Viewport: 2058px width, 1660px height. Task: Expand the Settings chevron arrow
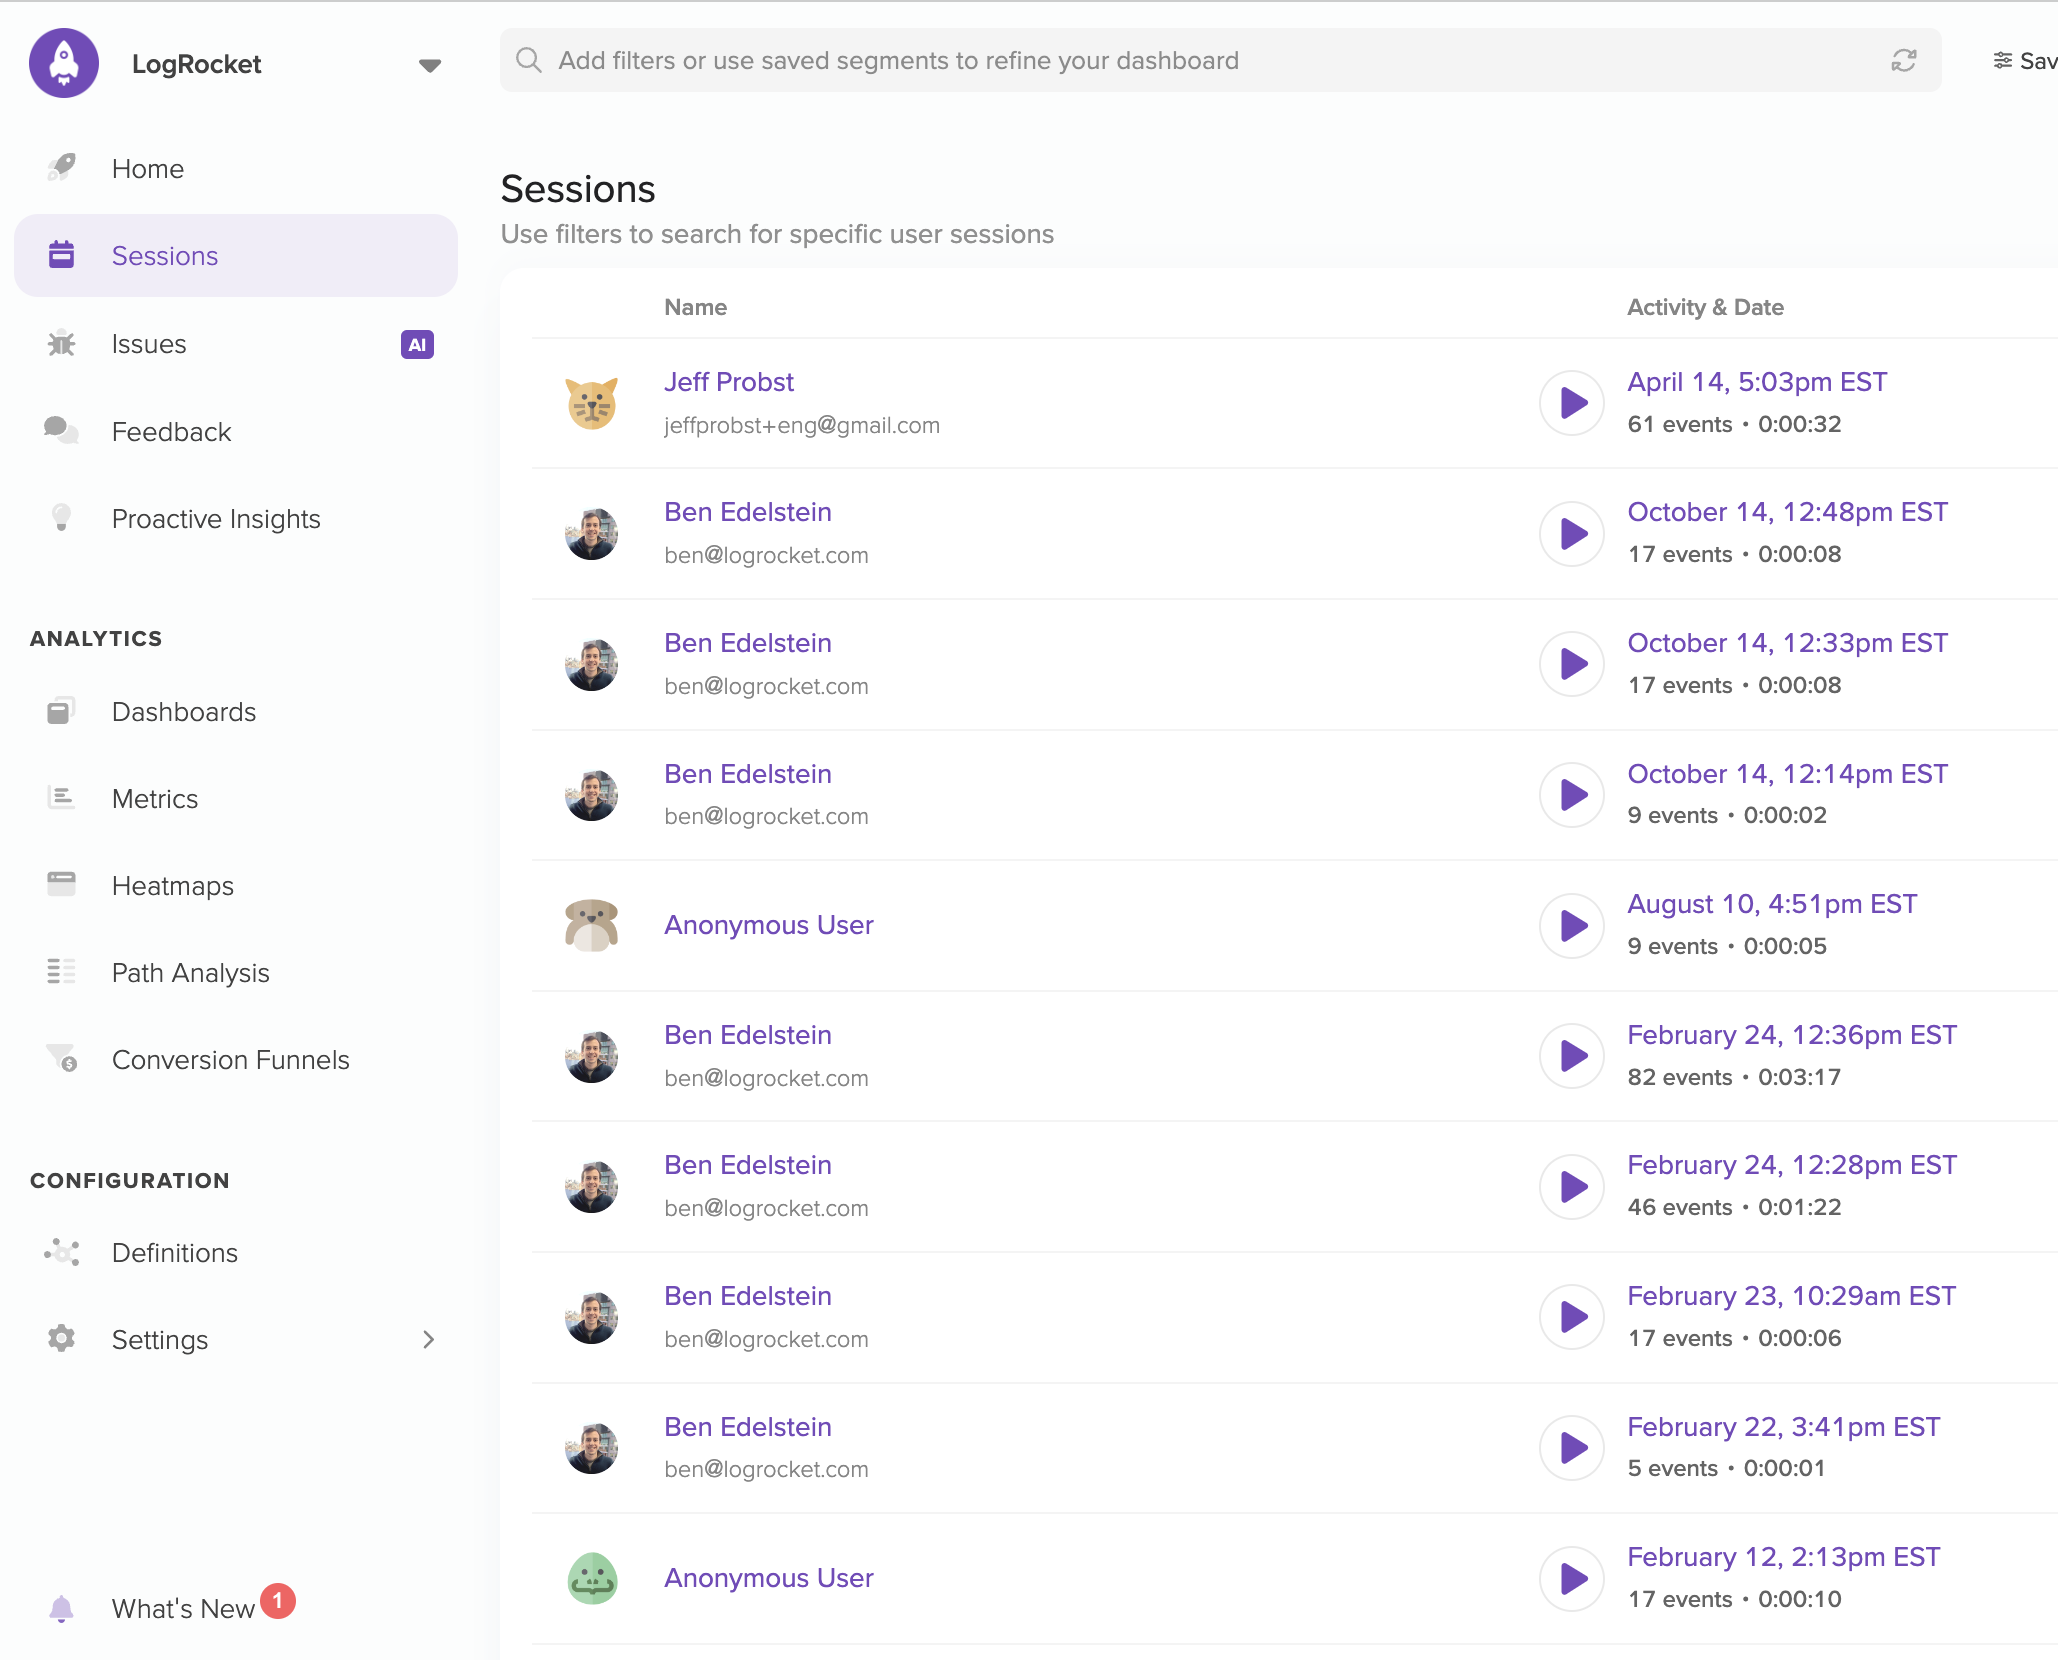click(x=429, y=1340)
